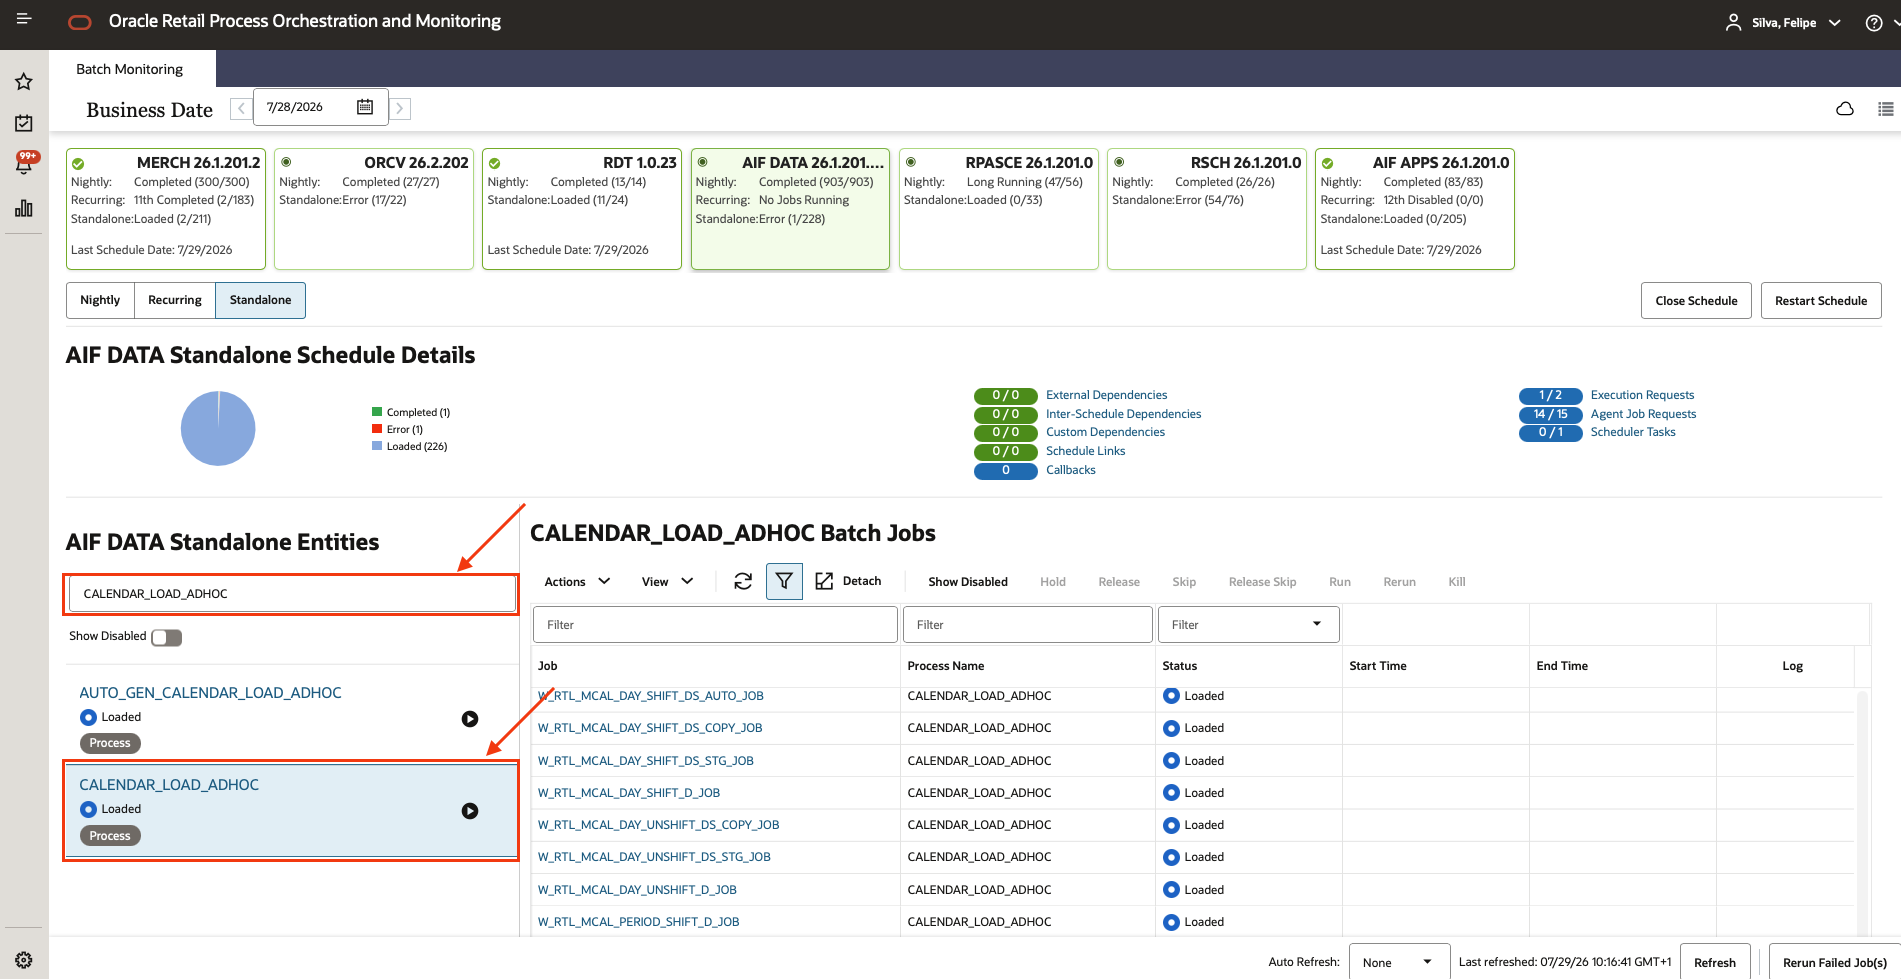Open the Scheduler Tasks link

(1633, 432)
